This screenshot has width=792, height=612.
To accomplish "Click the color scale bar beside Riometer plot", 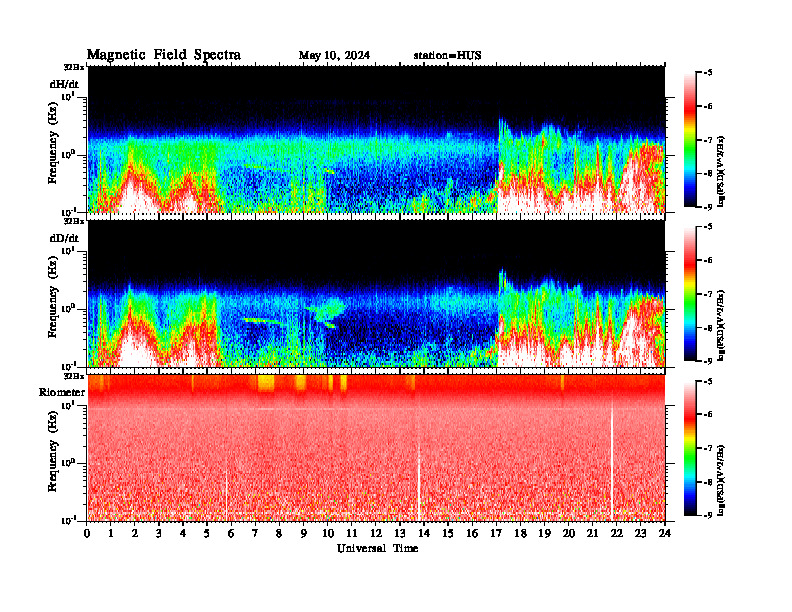I will pos(690,448).
